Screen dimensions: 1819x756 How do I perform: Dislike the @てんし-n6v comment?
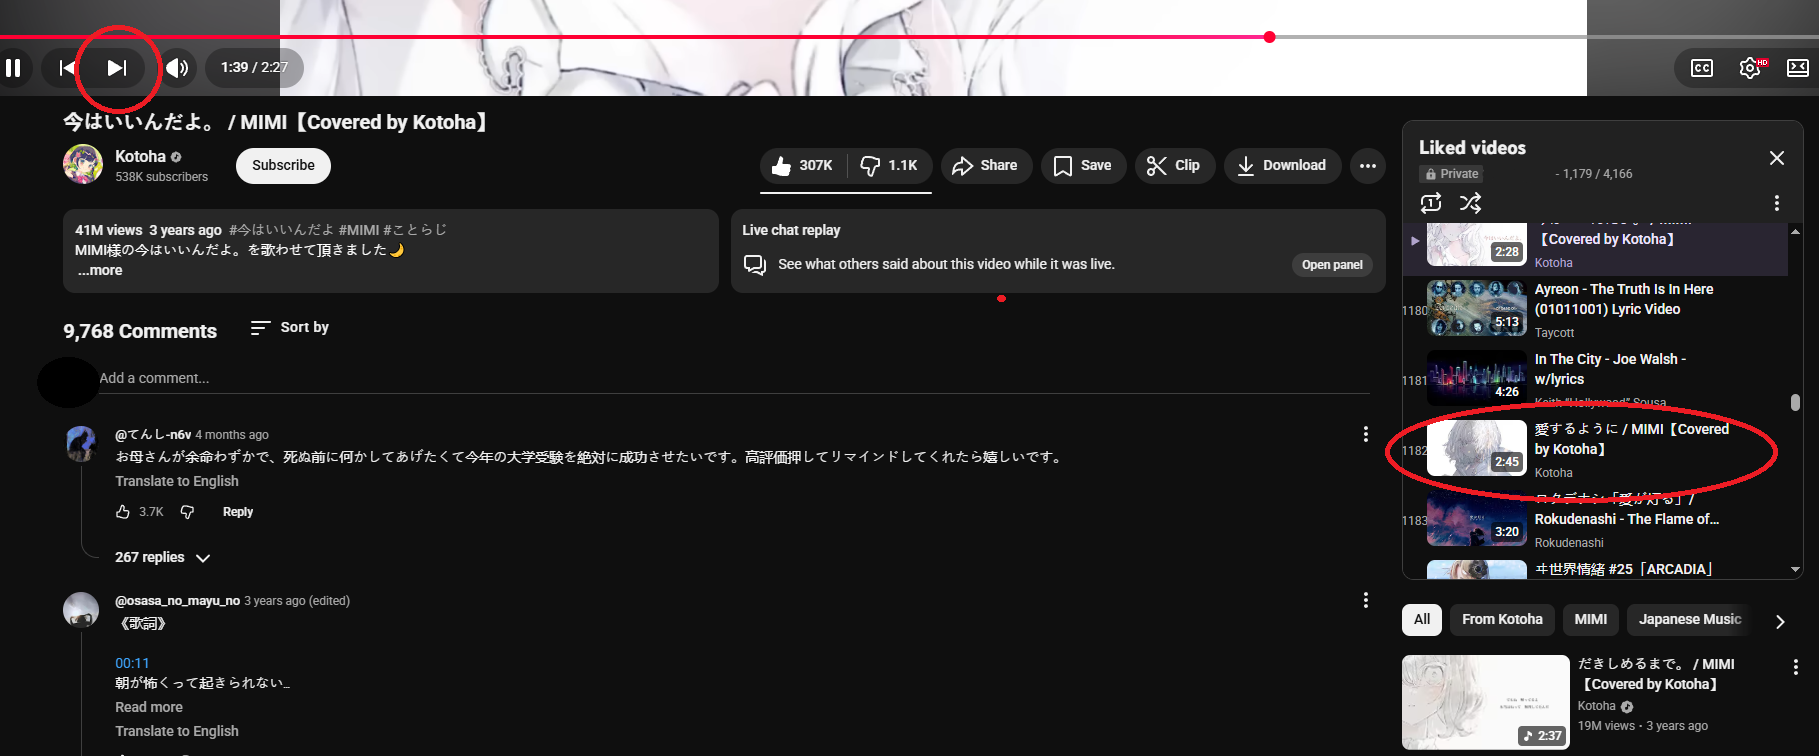[187, 512]
